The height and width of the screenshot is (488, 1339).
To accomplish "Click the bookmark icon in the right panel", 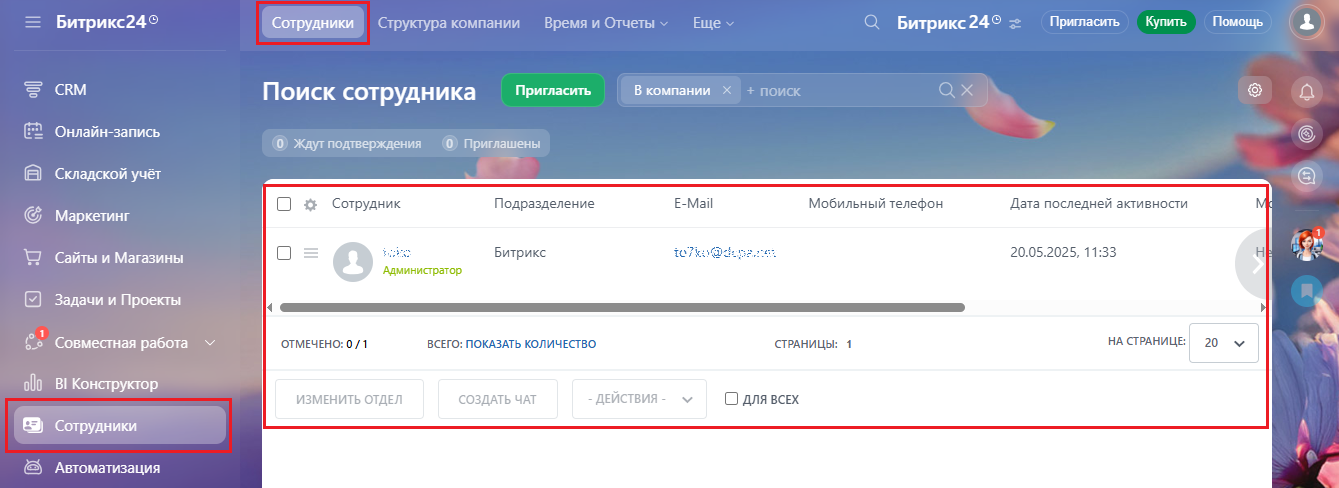I will [1306, 291].
